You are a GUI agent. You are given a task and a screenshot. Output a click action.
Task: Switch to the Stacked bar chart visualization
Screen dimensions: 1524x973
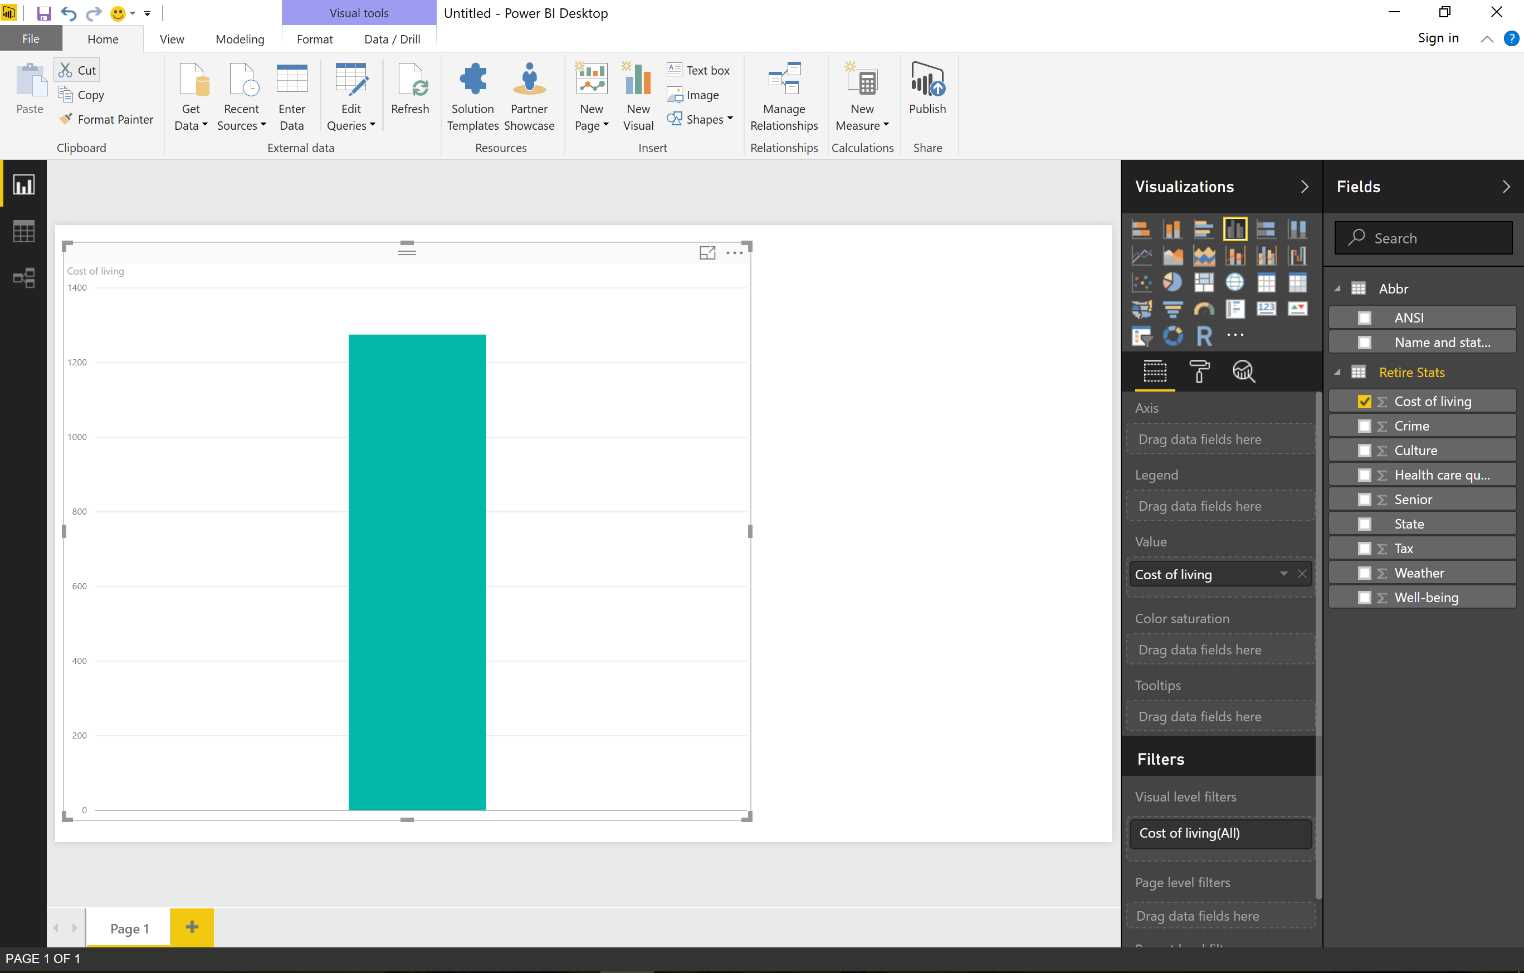(1141, 228)
